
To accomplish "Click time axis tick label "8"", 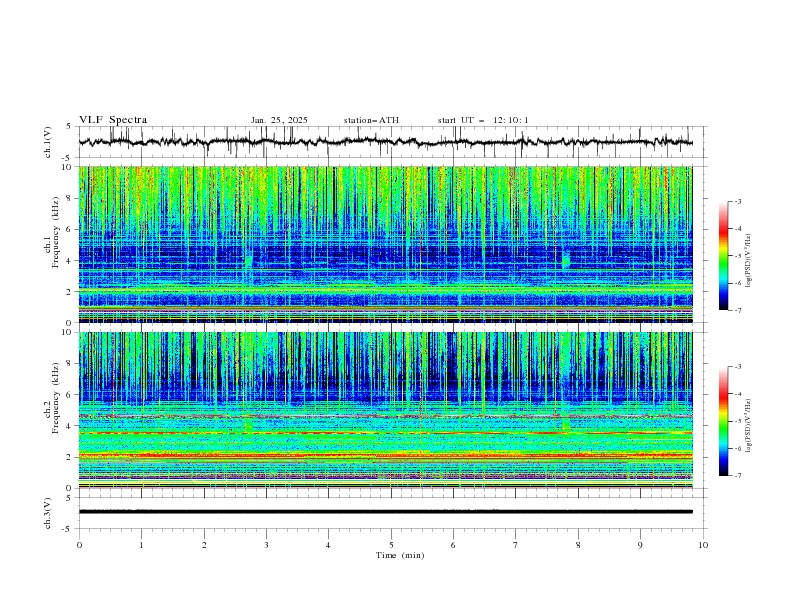I will pyautogui.click(x=578, y=545).
